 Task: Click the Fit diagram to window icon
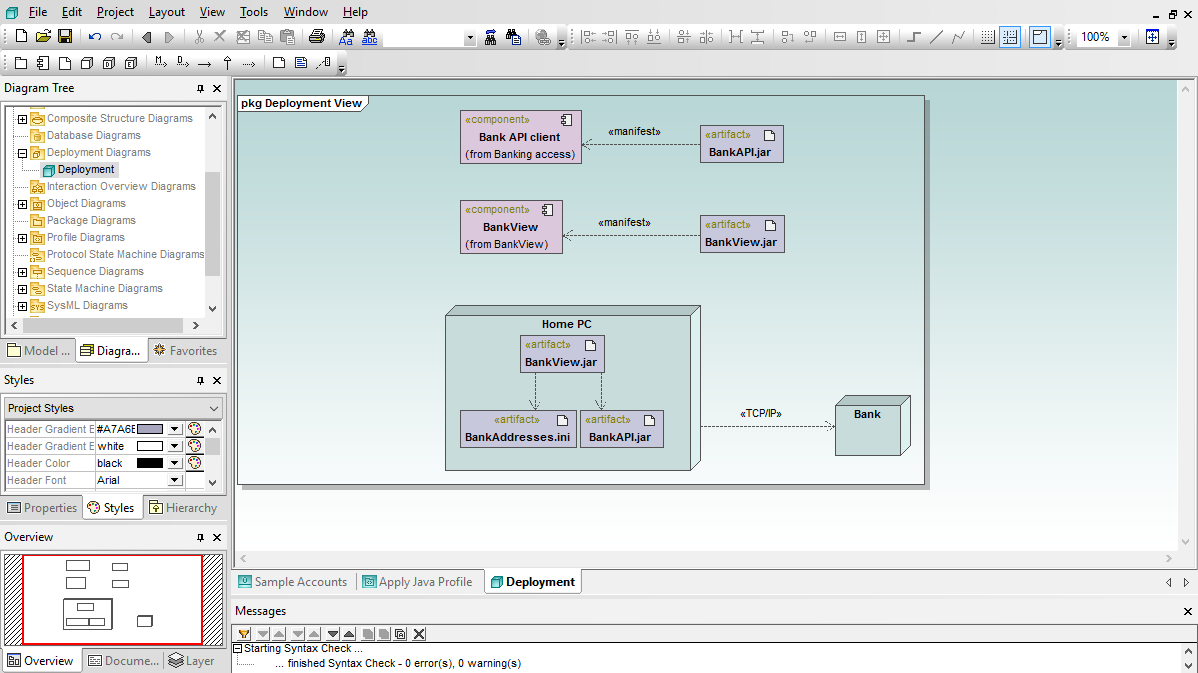pyautogui.click(x=1152, y=37)
